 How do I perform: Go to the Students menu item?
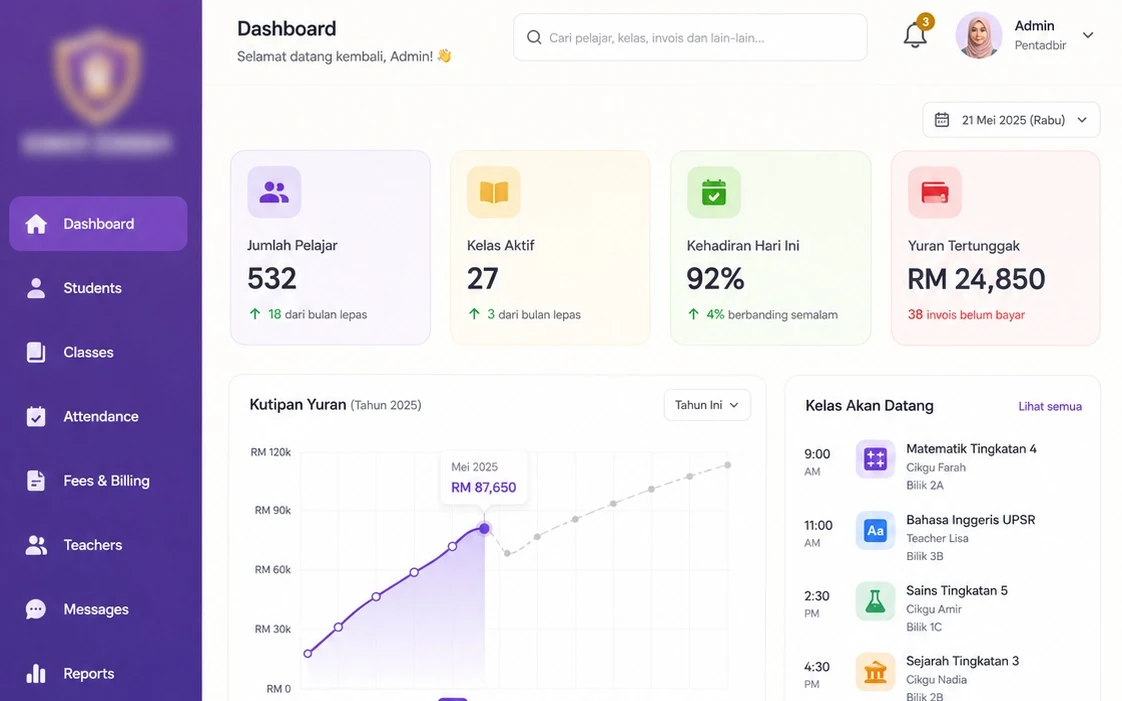click(98, 288)
